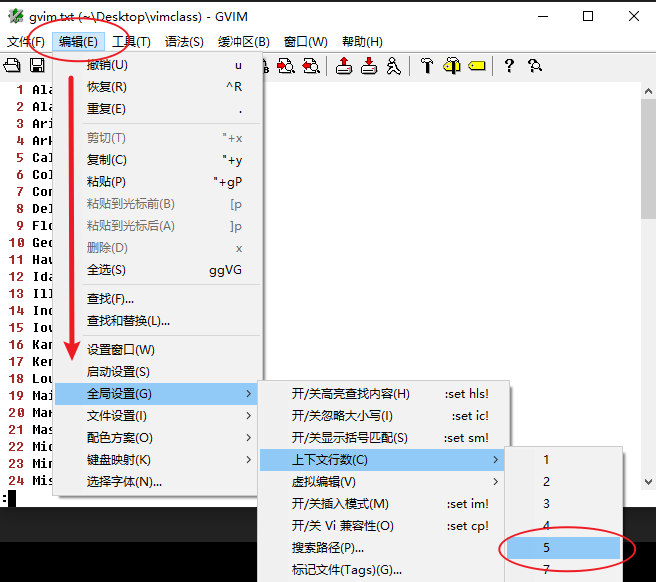Click the Save Session toolbar icon

pos(369,66)
